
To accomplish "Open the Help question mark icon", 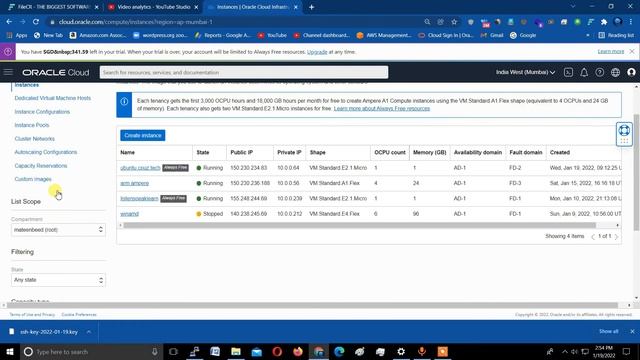I will point(600,72).
